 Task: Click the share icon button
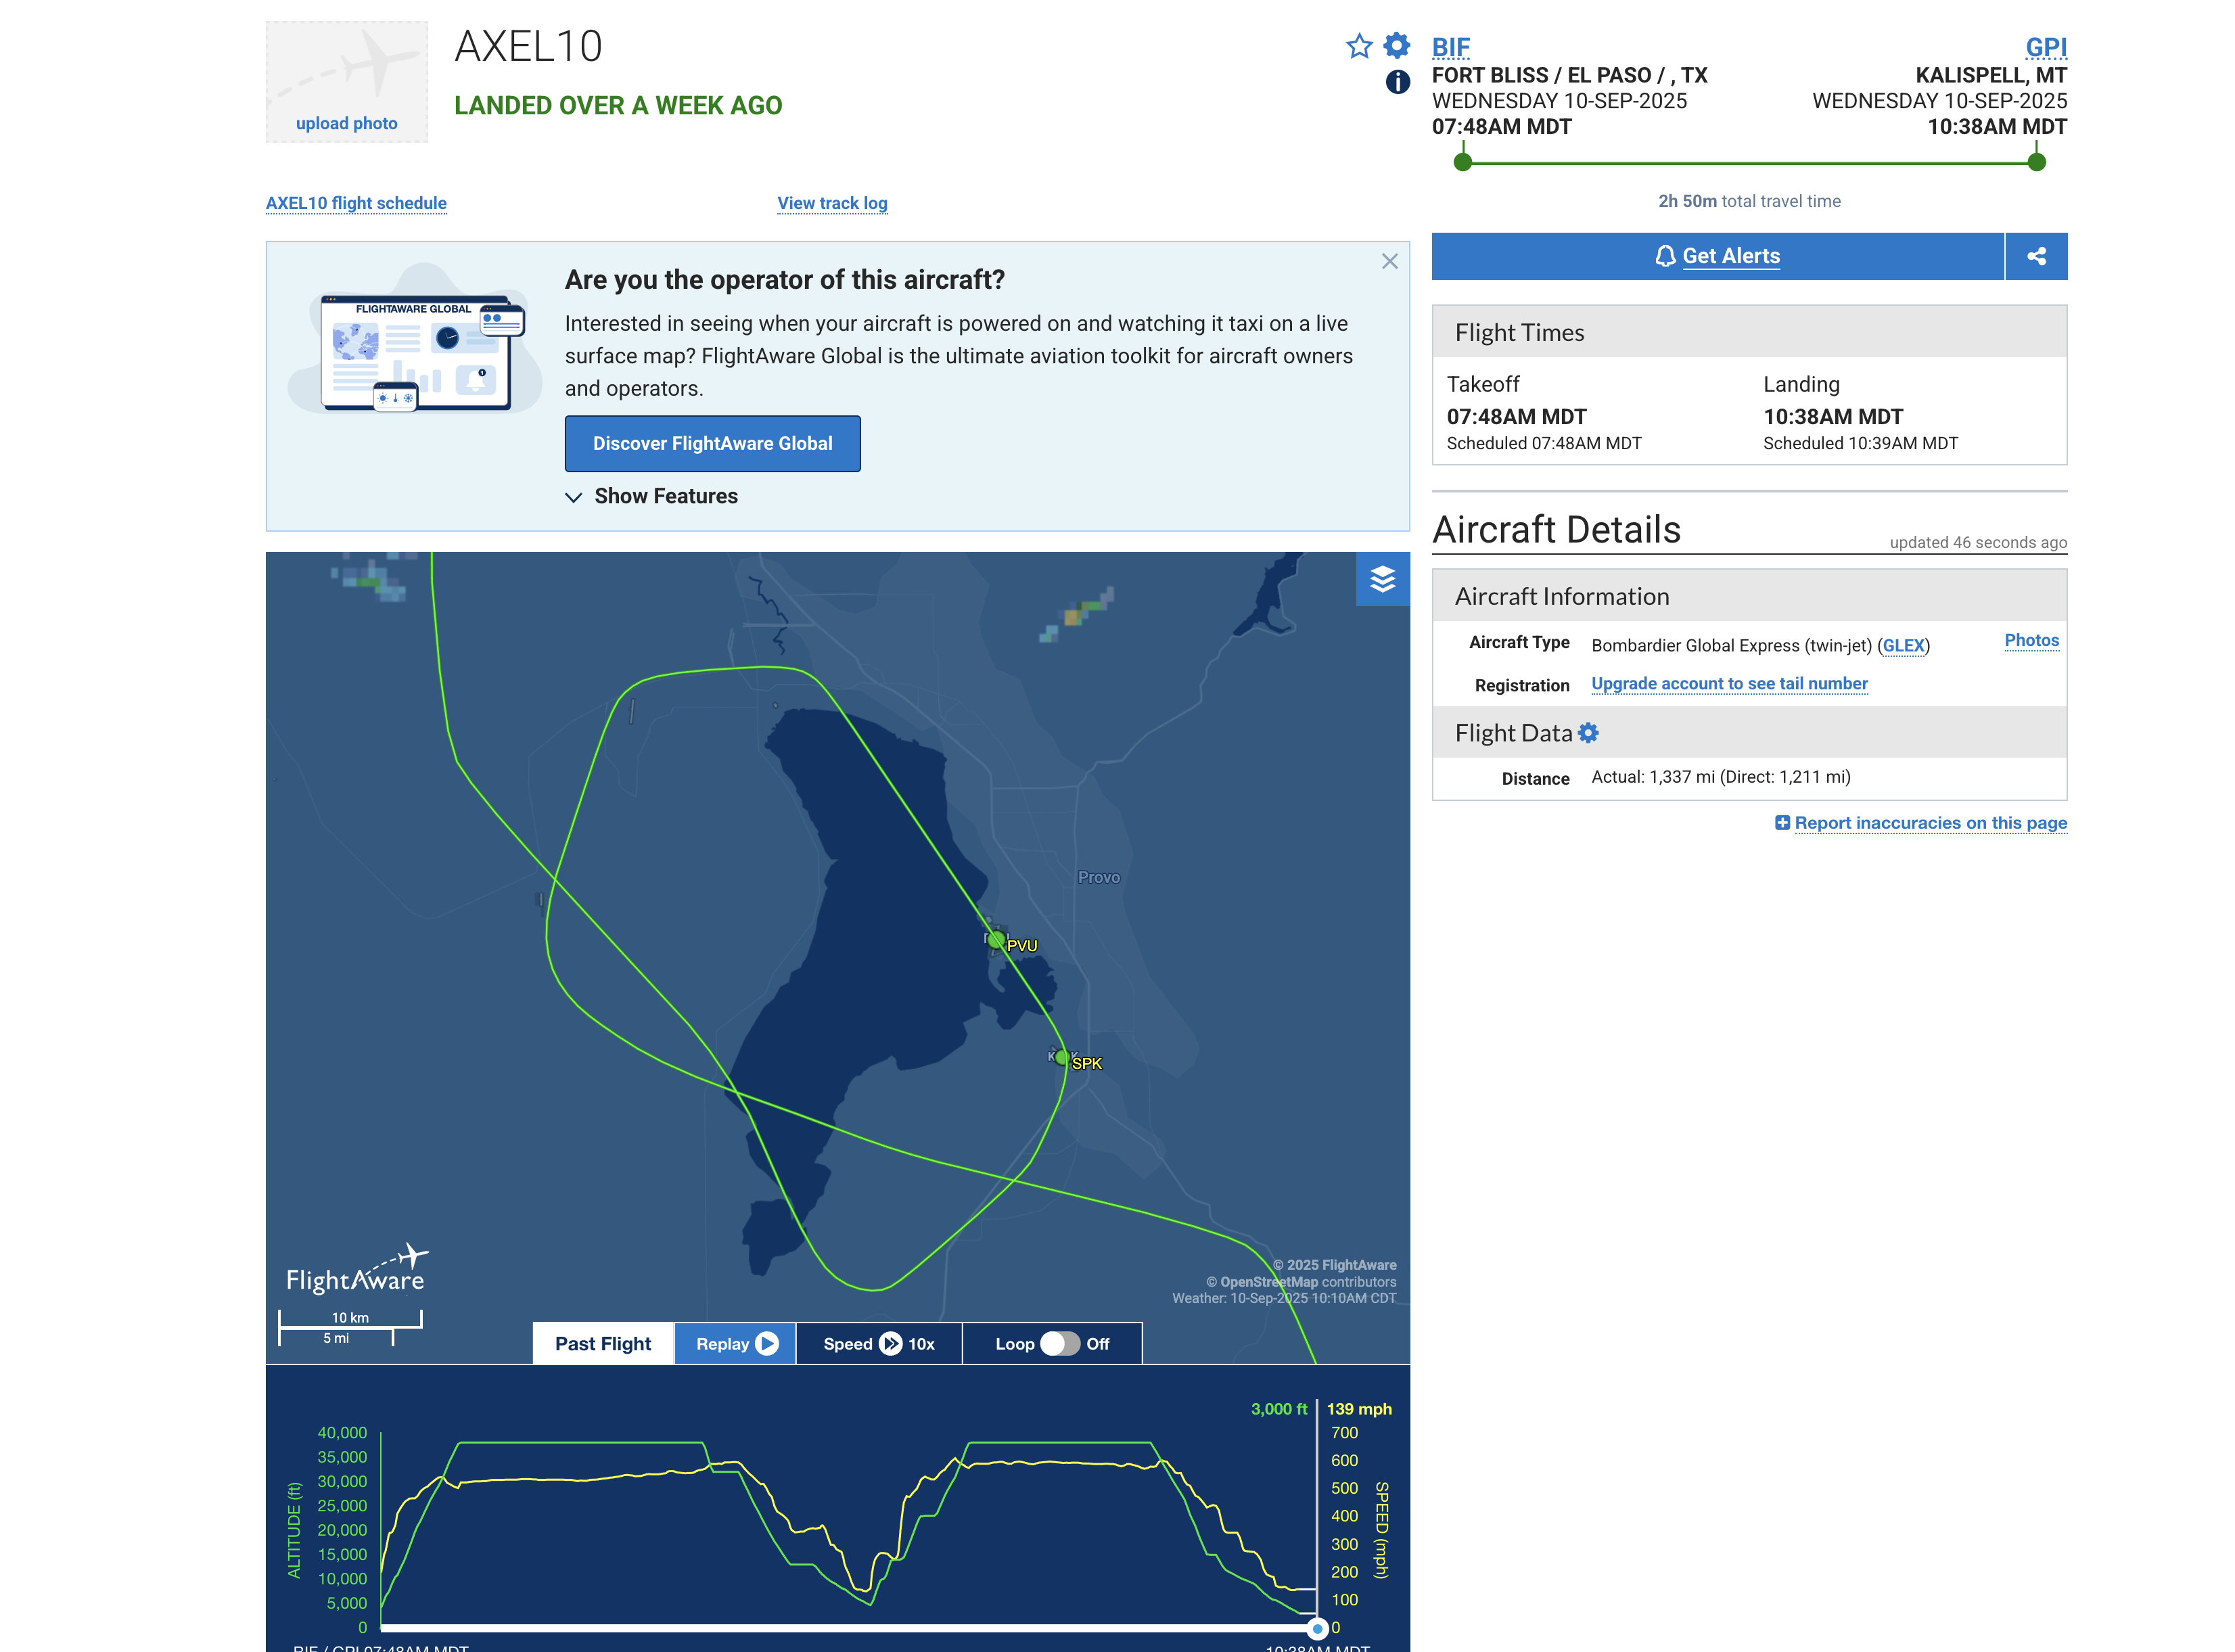tap(2036, 256)
